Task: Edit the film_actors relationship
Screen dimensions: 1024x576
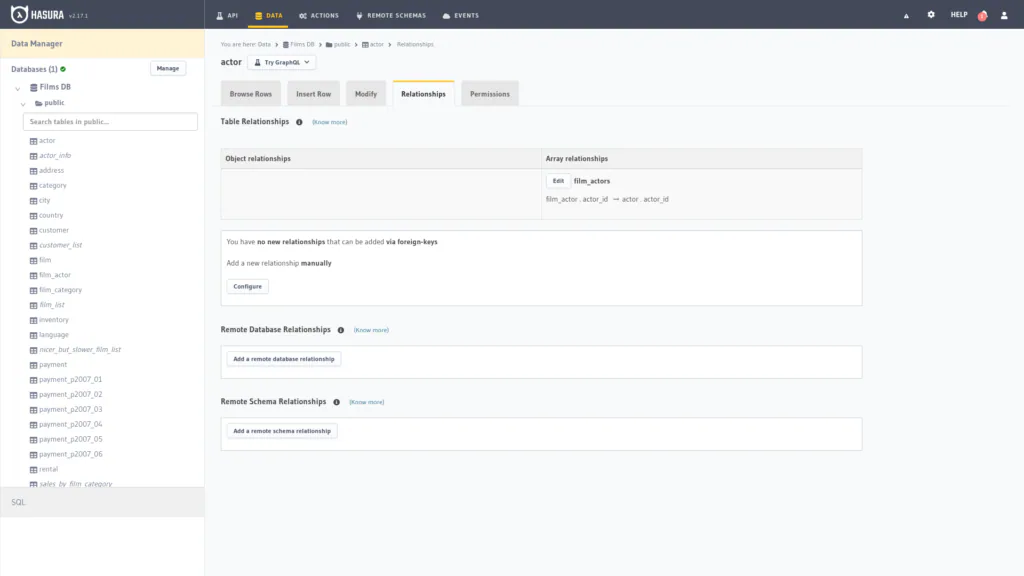Action: tap(558, 181)
